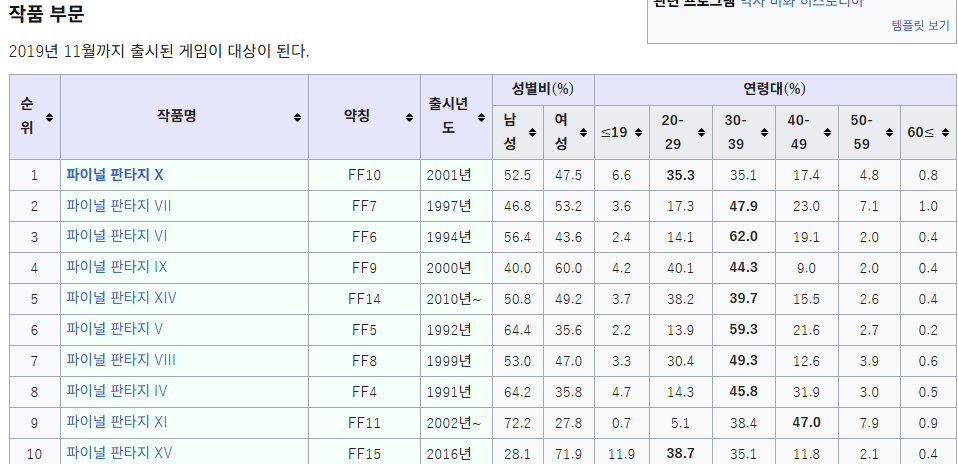
Task: Click the 2016년 release year cell
Action: coord(456,454)
